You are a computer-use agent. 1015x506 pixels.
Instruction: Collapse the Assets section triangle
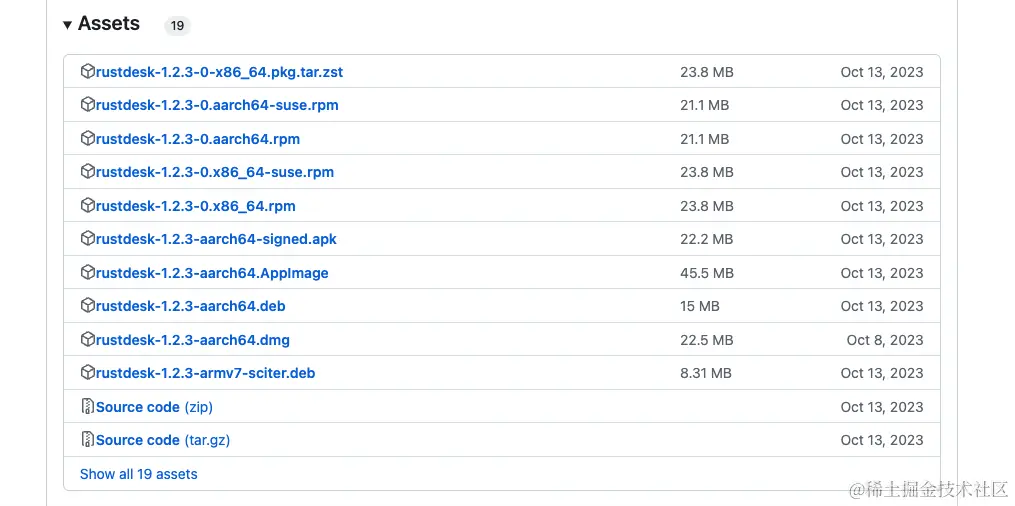pos(67,25)
